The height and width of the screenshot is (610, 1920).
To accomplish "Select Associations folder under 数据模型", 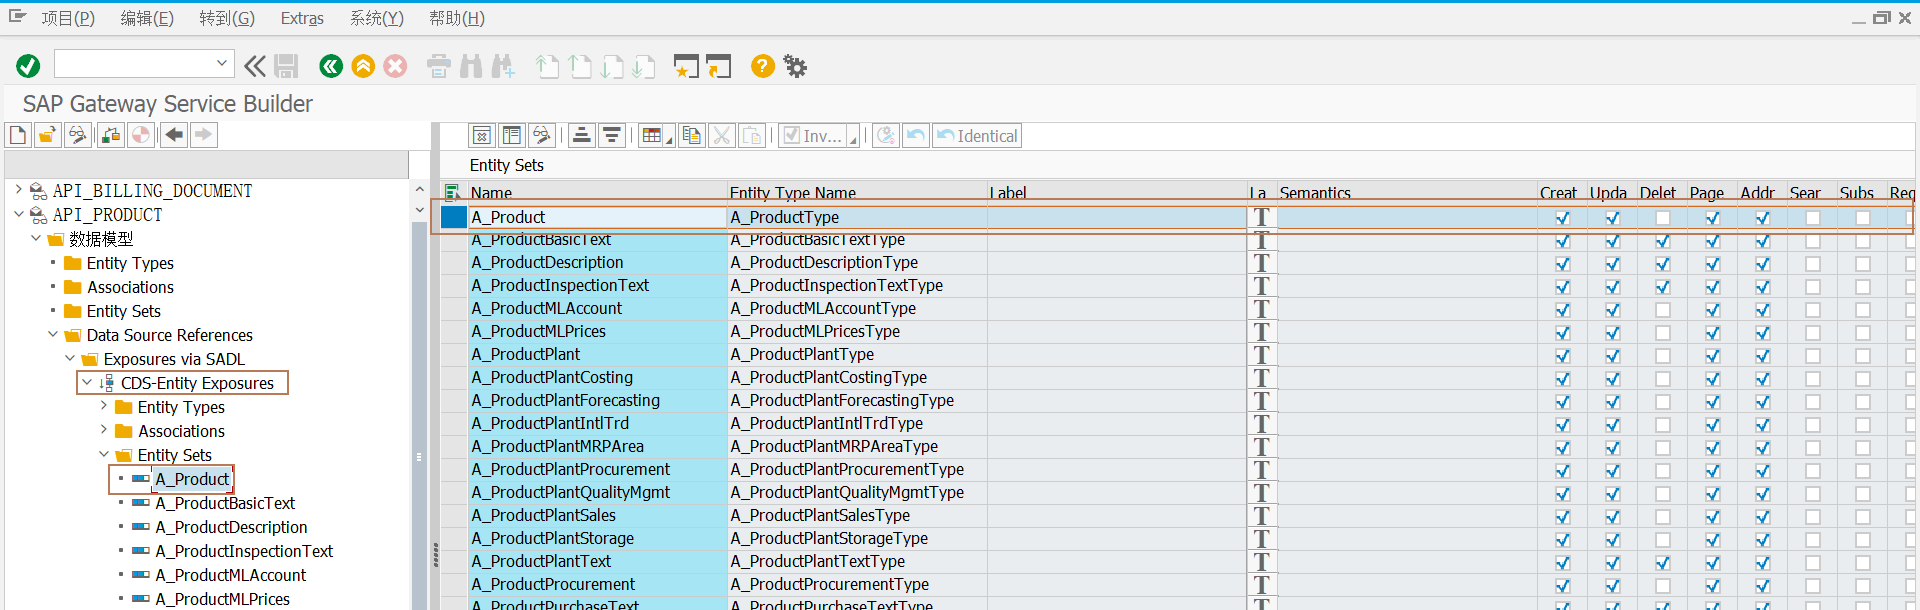I will 130,287.
